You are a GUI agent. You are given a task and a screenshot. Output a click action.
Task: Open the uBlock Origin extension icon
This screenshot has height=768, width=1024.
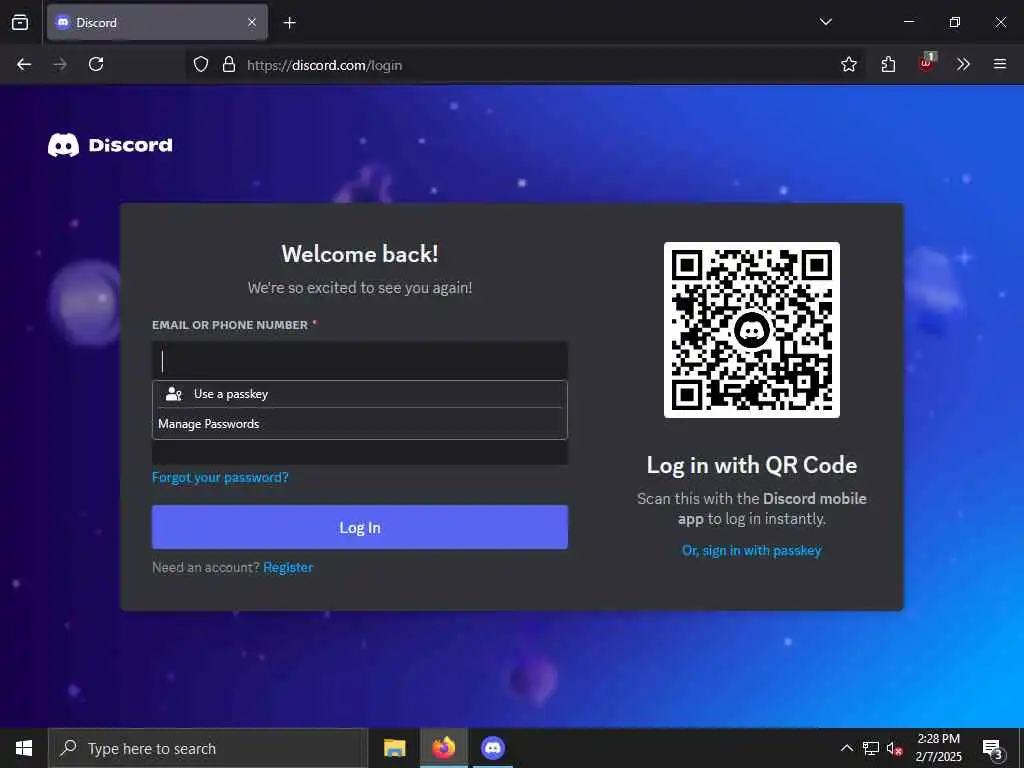click(927, 63)
